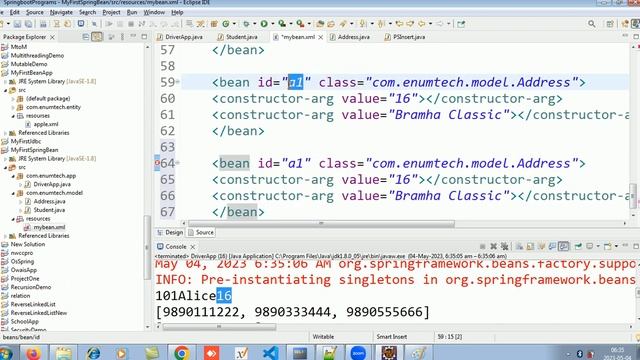Click the Run External Tools icon
This screenshot has height=360, width=640.
point(300,24)
